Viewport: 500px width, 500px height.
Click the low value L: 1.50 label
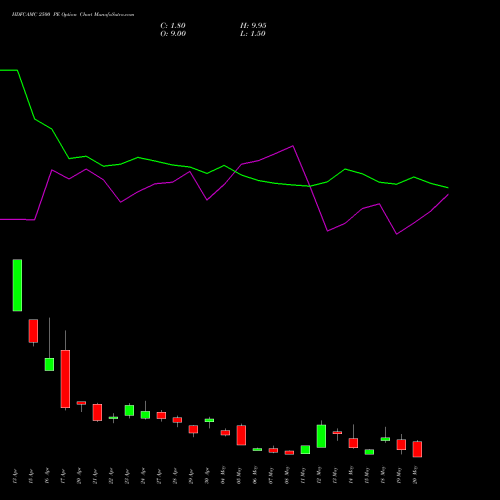point(253,34)
